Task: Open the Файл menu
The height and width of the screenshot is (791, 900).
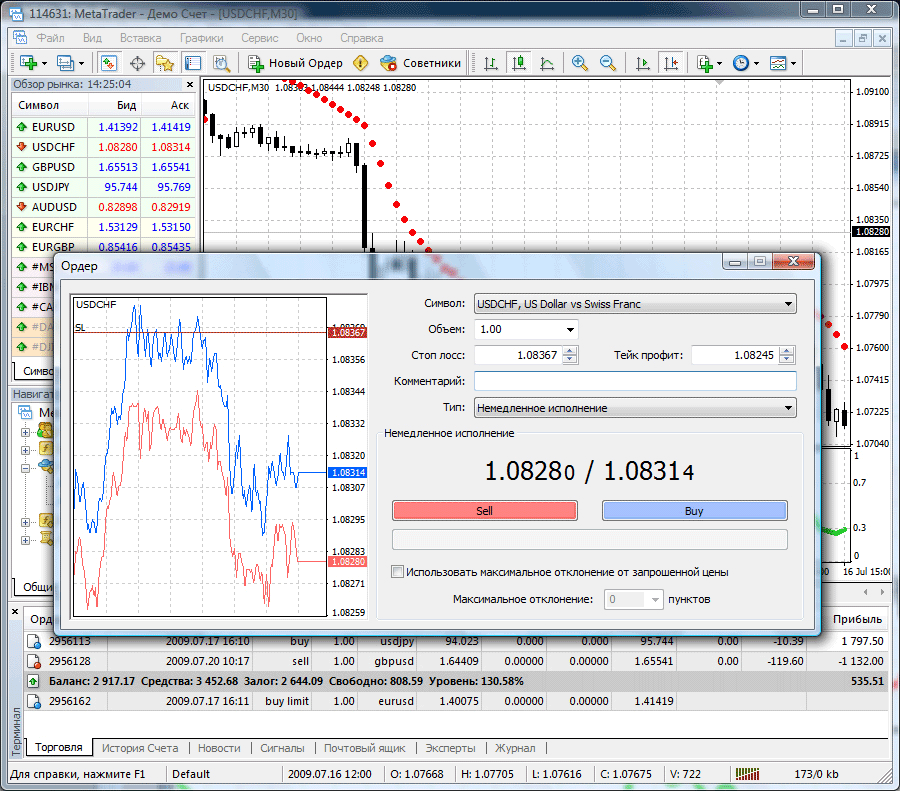Action: click(x=51, y=38)
